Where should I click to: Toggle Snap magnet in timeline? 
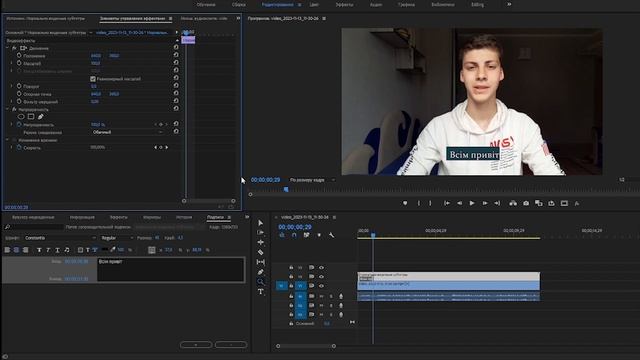pos(294,235)
